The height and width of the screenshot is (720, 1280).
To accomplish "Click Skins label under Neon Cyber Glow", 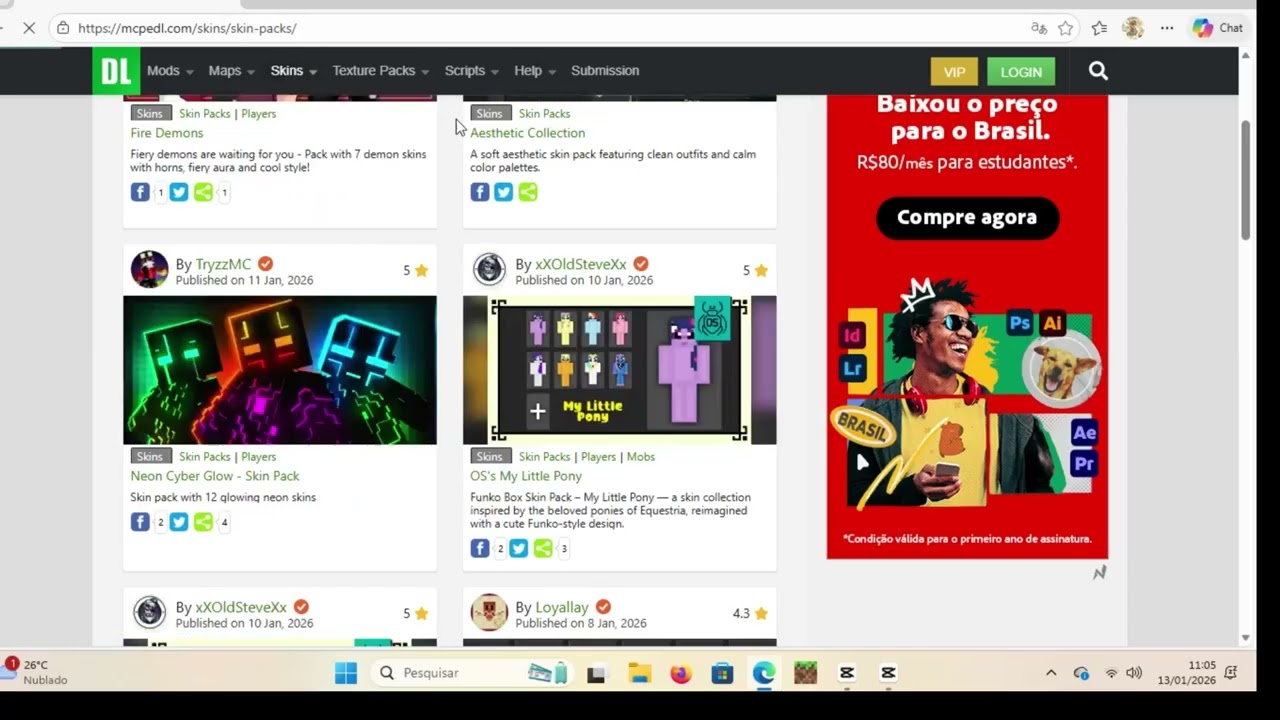I will click(149, 456).
